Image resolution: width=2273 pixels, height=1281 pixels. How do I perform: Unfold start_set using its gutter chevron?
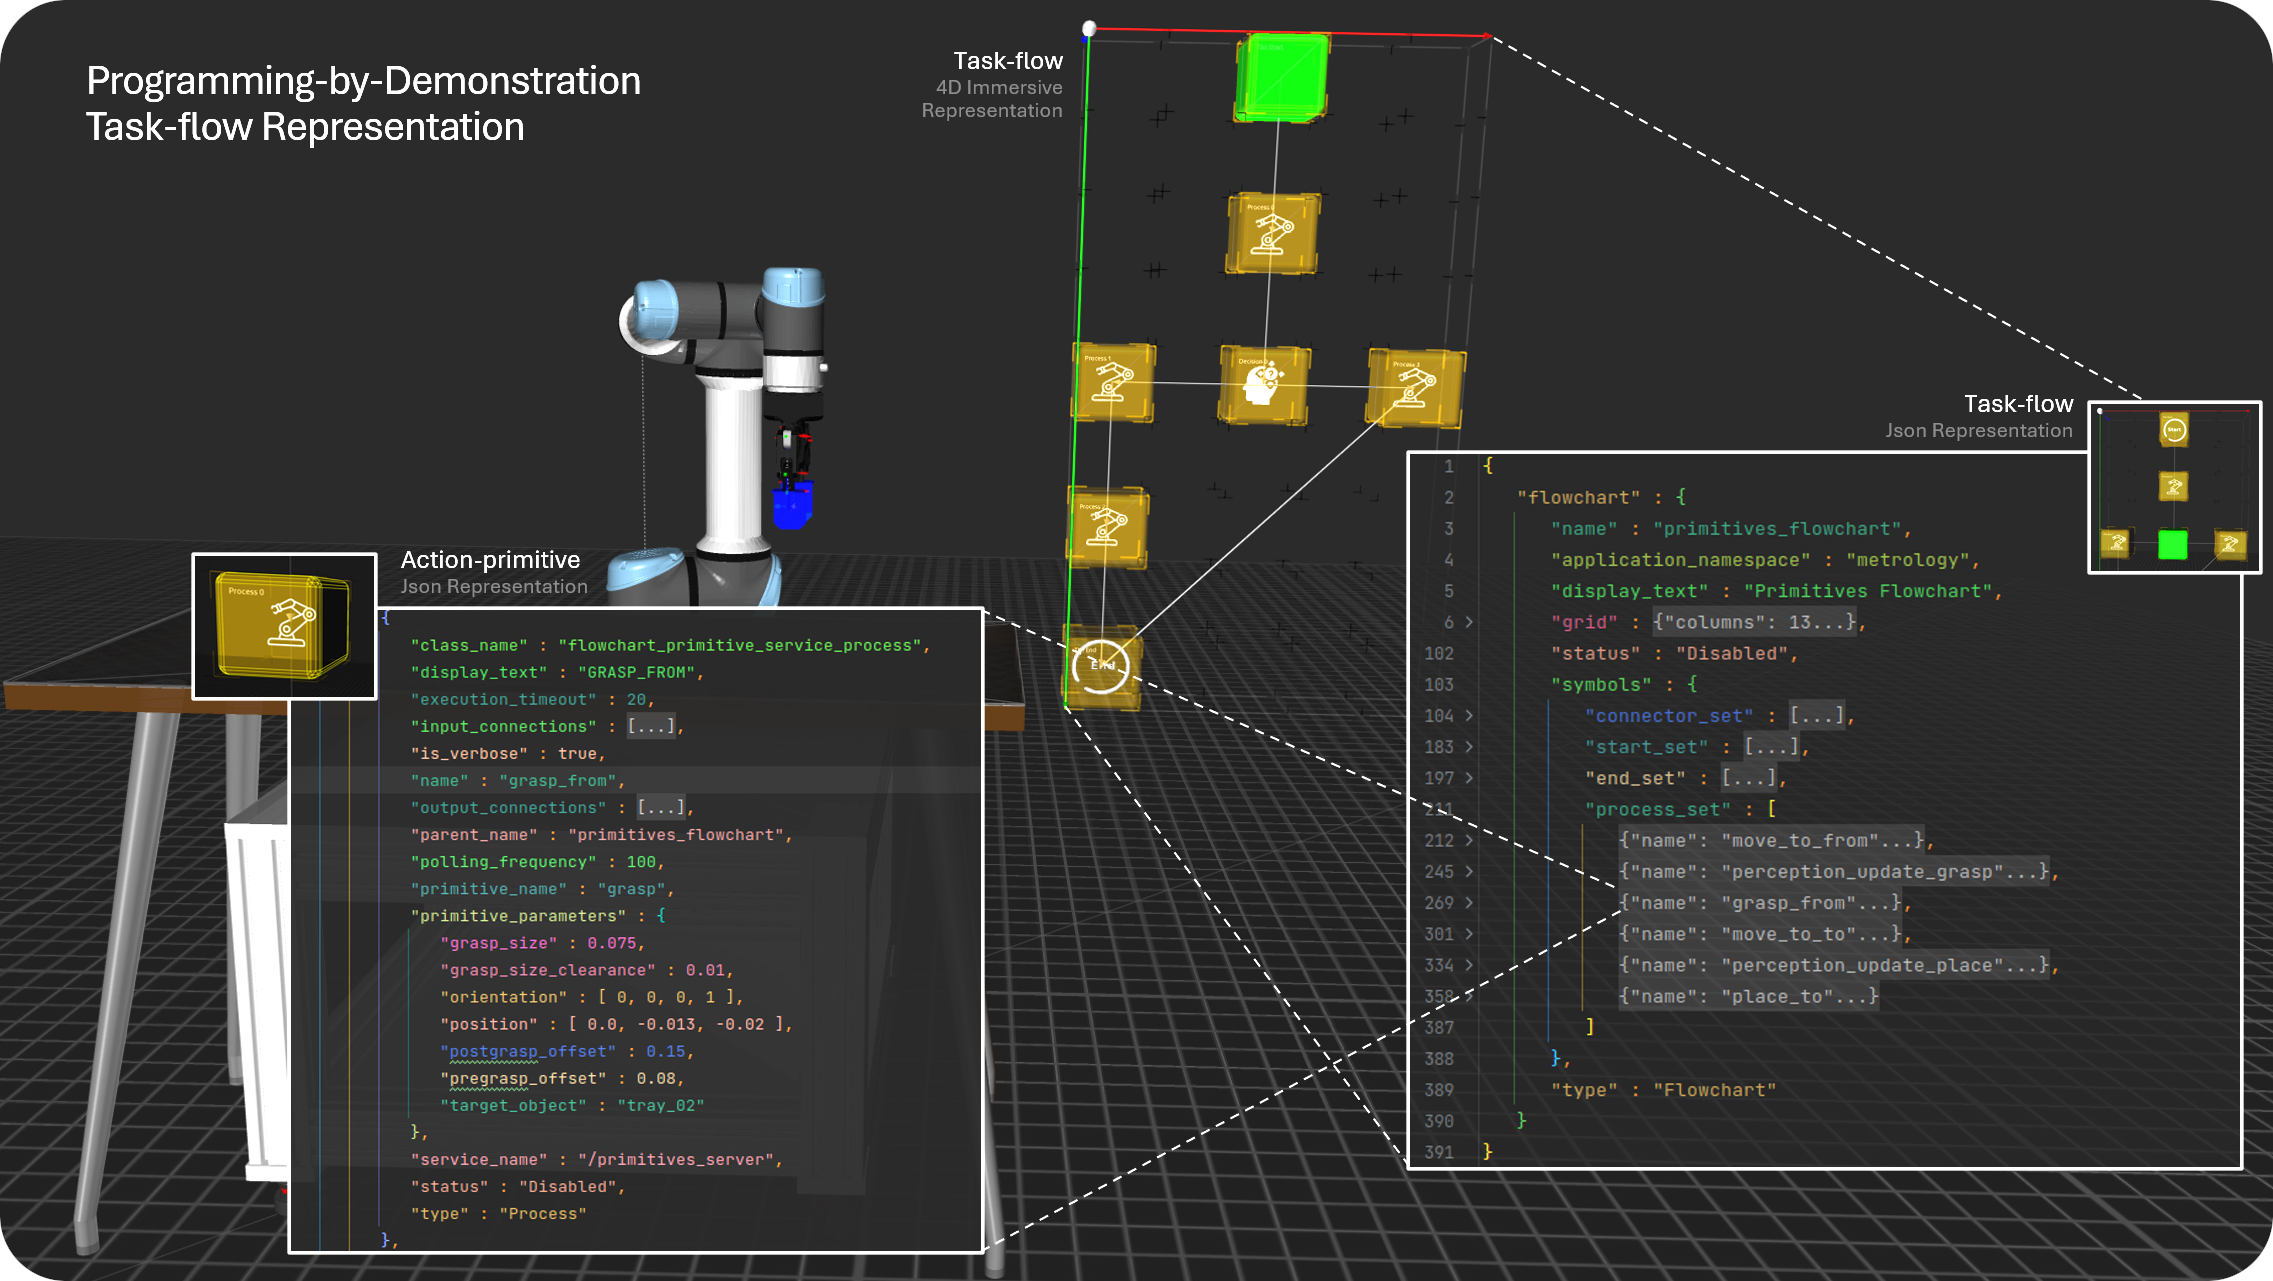pos(1469,747)
